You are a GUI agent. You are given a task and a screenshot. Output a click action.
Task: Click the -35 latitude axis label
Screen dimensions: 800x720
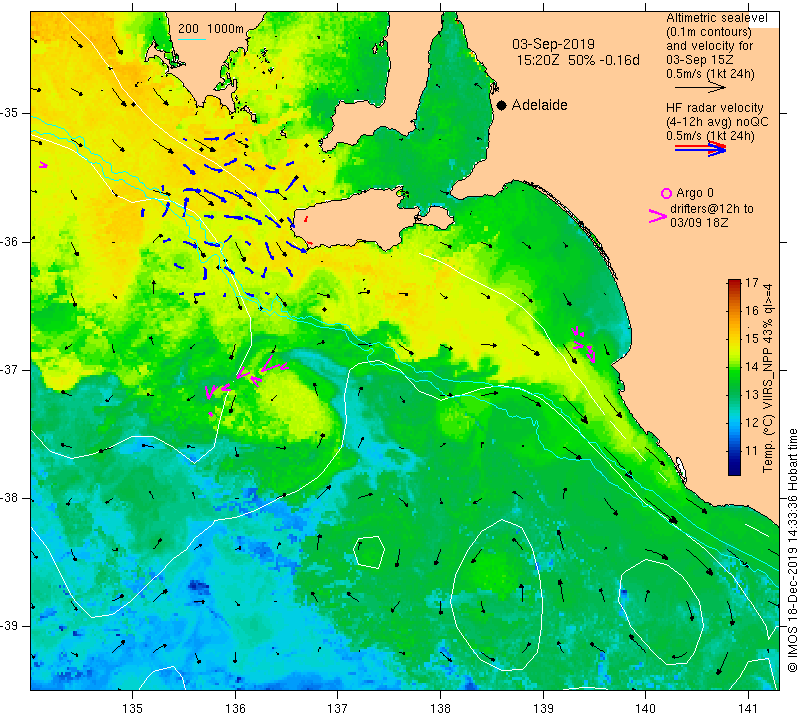(10, 113)
